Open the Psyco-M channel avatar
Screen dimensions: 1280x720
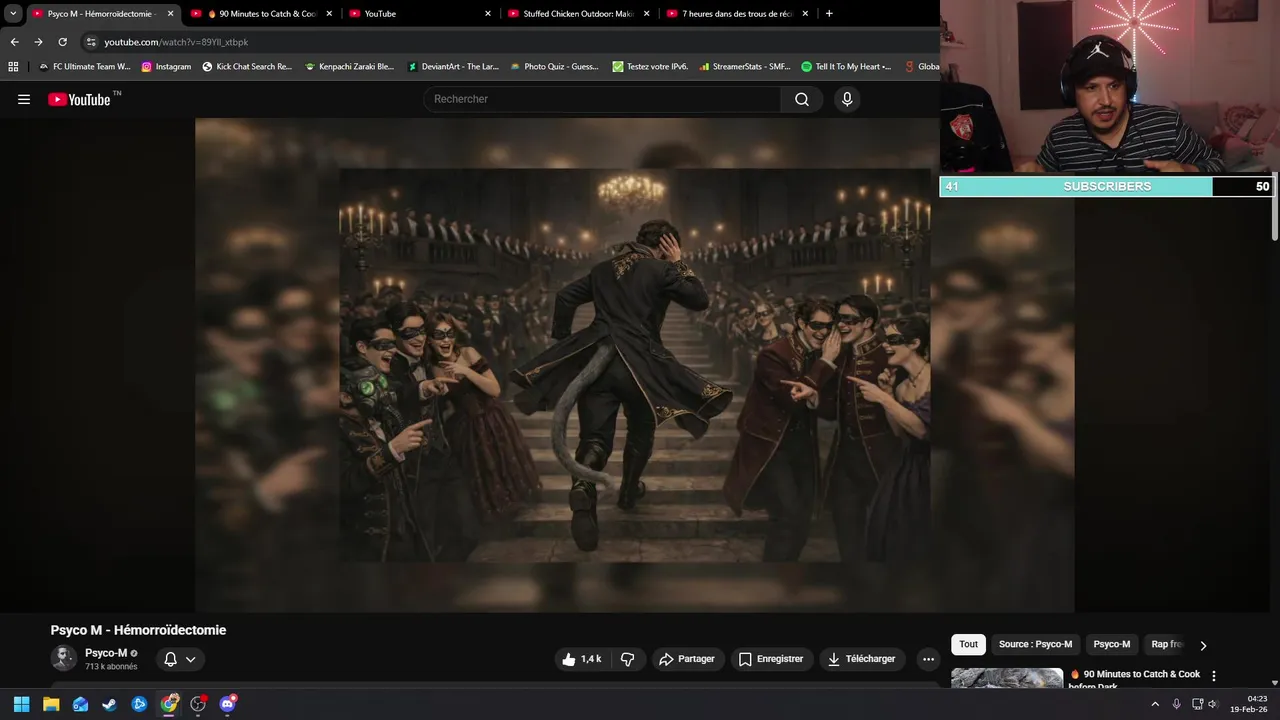[x=64, y=658]
